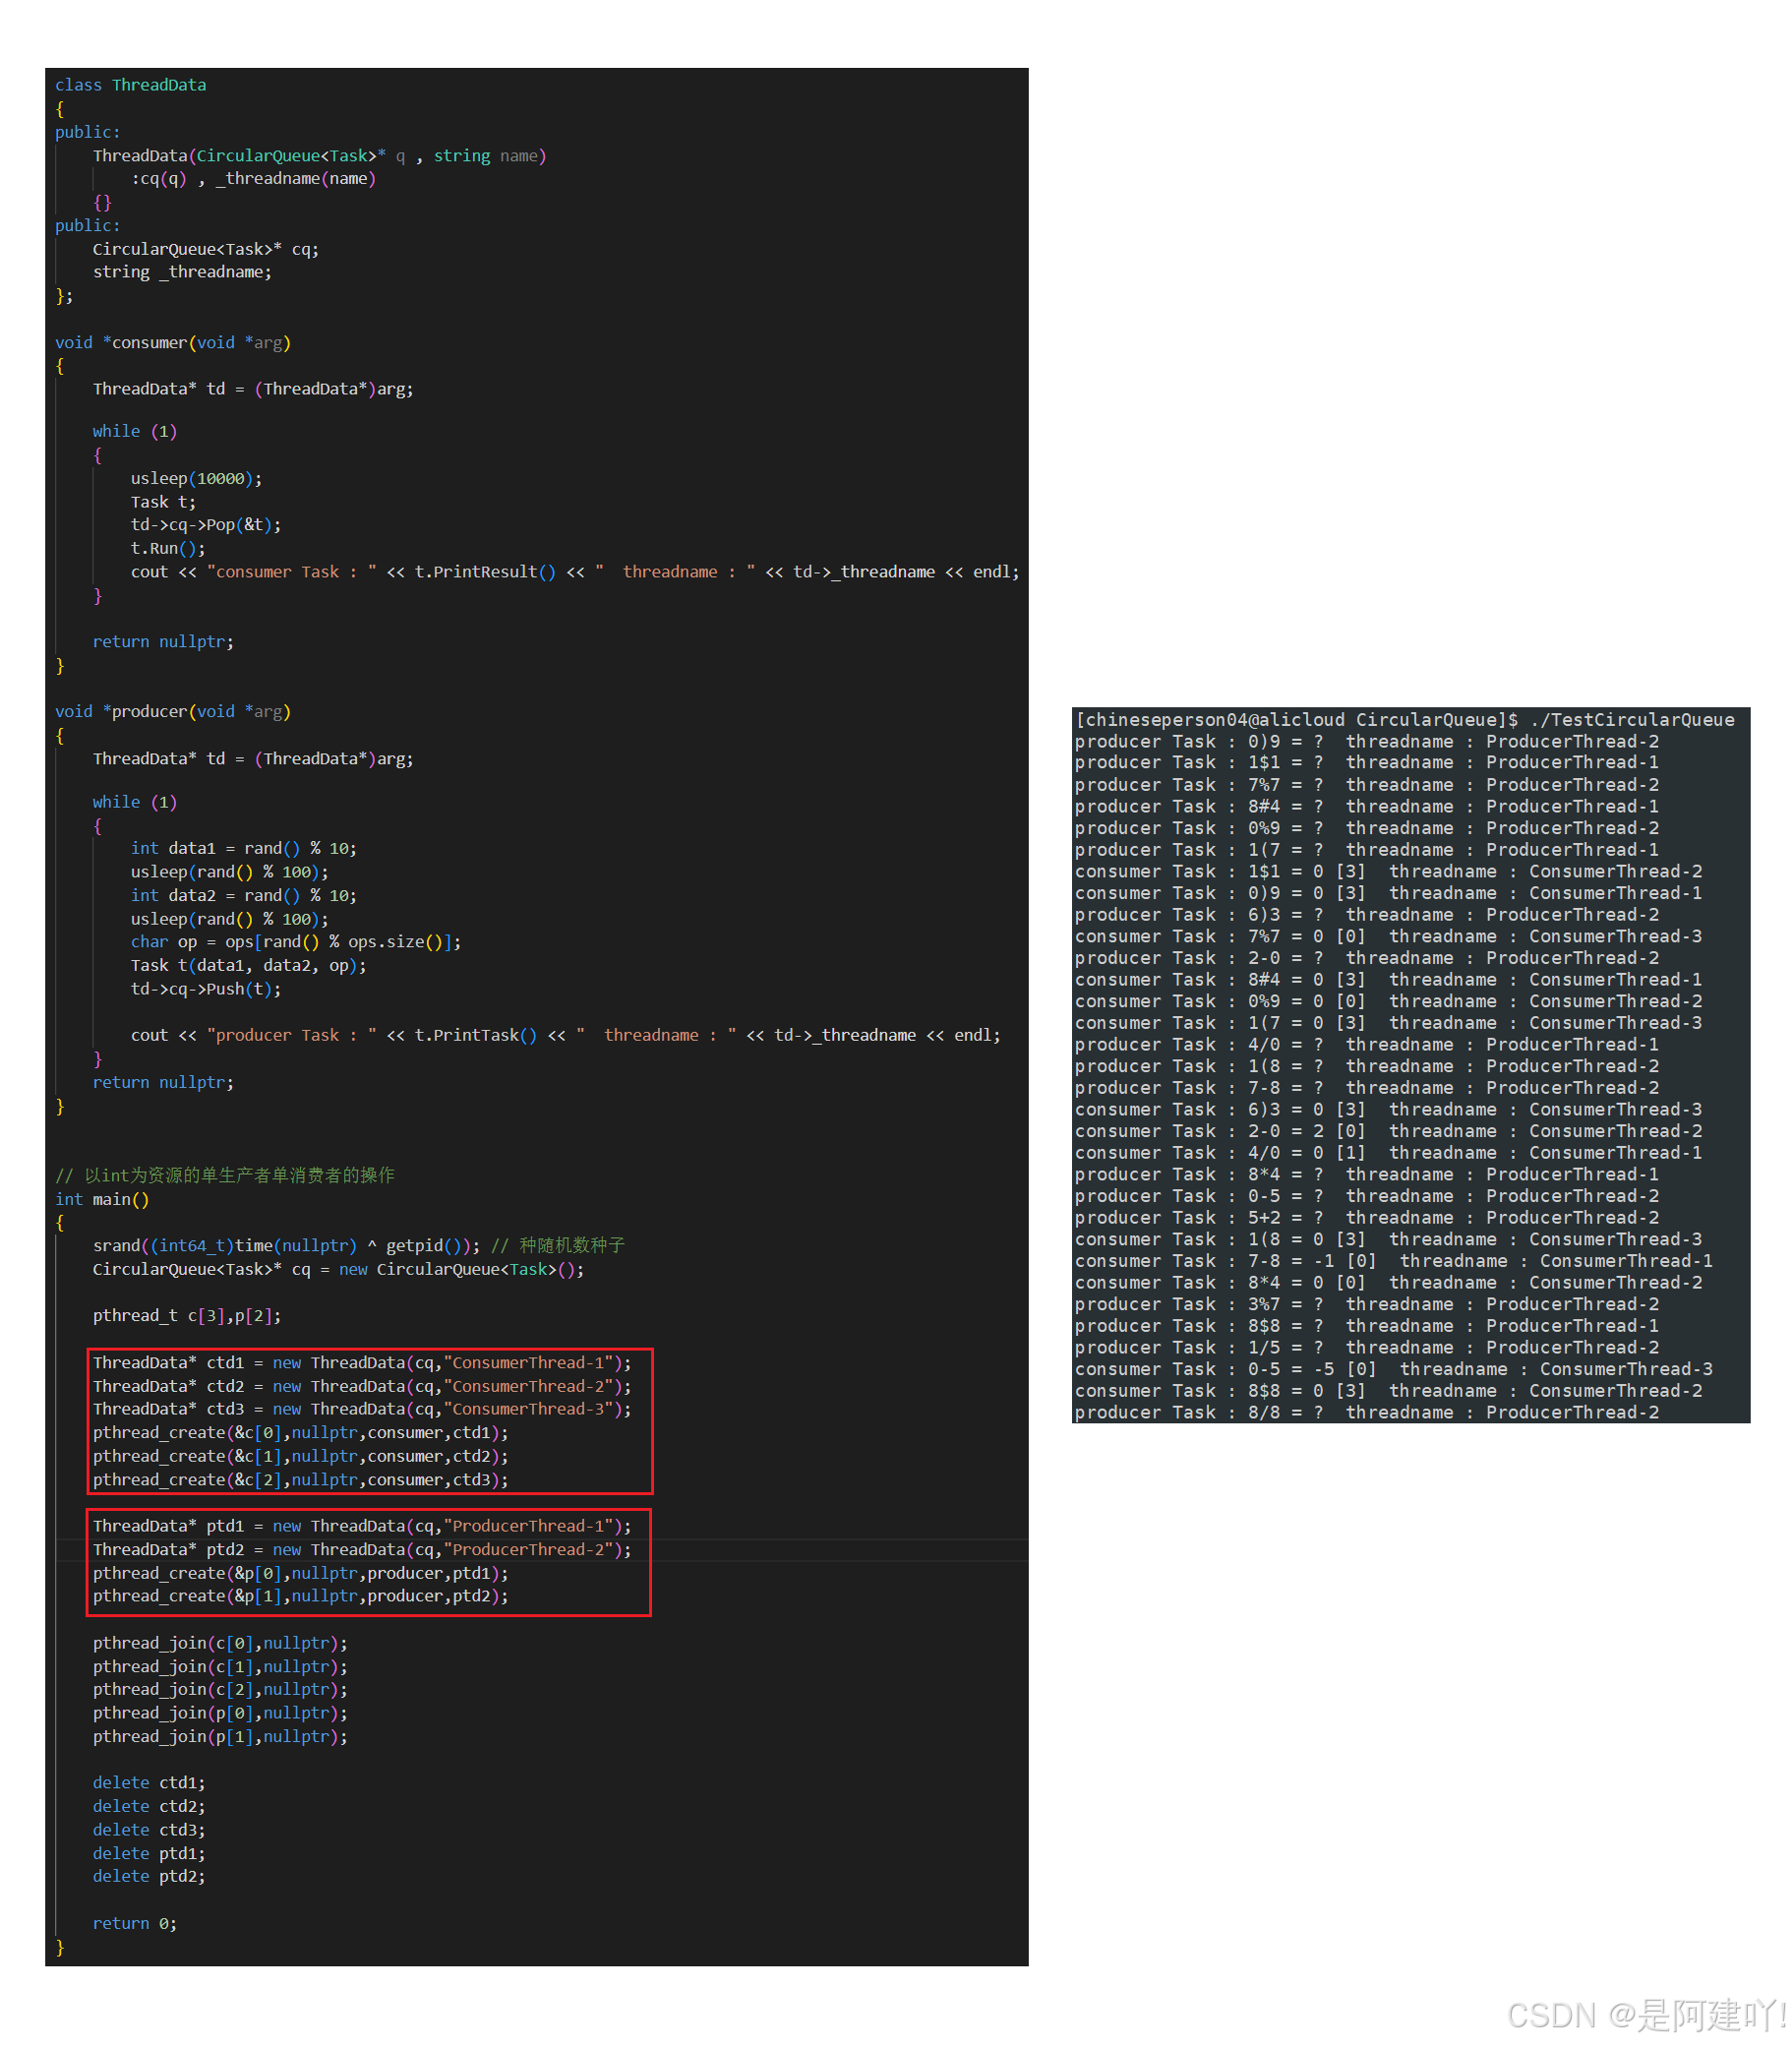
Task: Select the 'td->cq->Pop(&t);' line
Action: click(x=205, y=525)
